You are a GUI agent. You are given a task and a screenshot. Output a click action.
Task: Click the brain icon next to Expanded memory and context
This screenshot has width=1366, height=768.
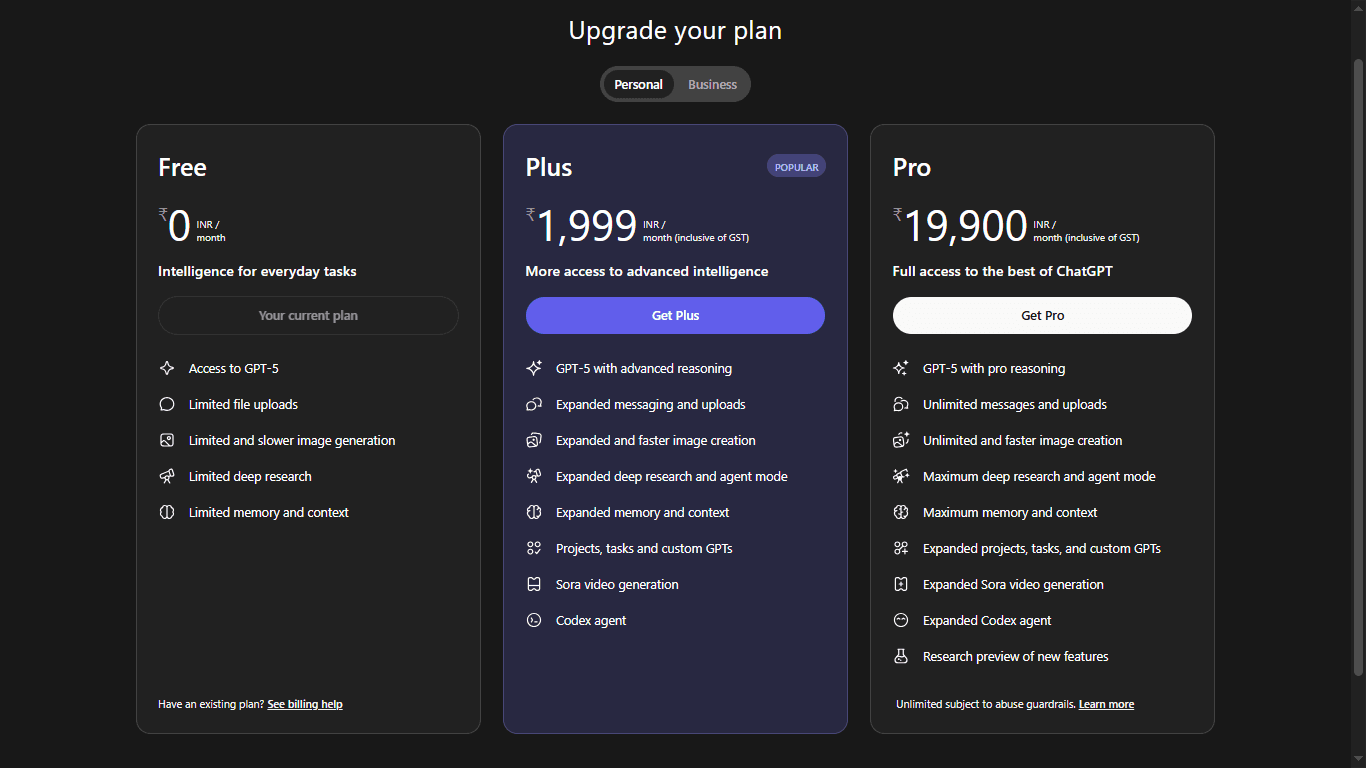pos(534,512)
